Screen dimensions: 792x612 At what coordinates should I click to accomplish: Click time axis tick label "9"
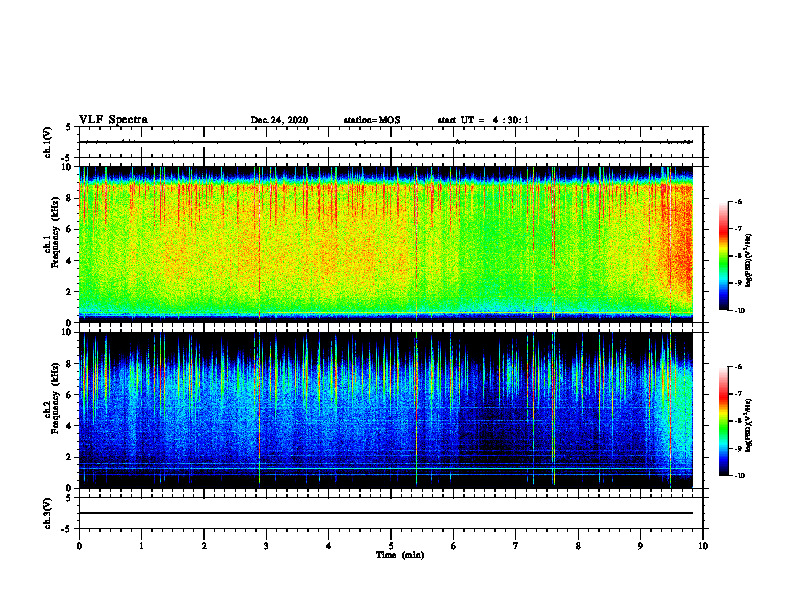pyautogui.click(x=640, y=546)
